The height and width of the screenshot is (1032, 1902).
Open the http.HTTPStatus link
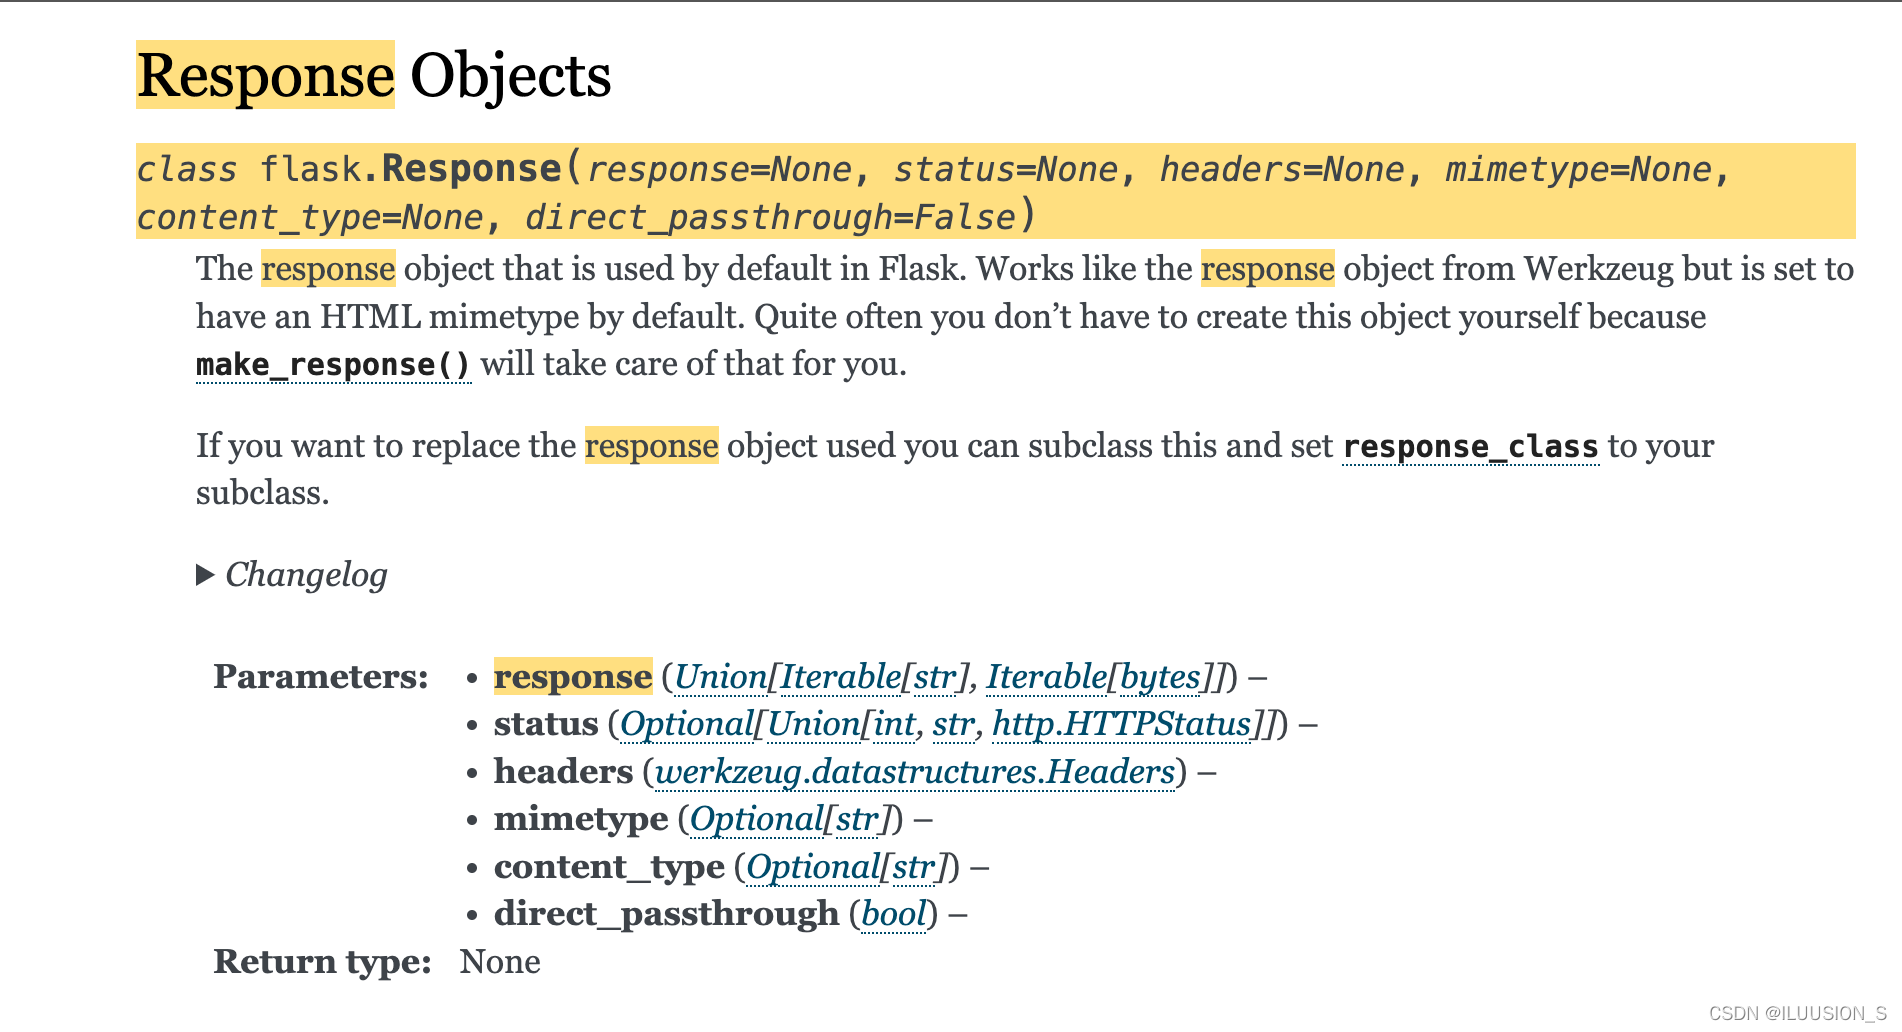pos(1122,724)
